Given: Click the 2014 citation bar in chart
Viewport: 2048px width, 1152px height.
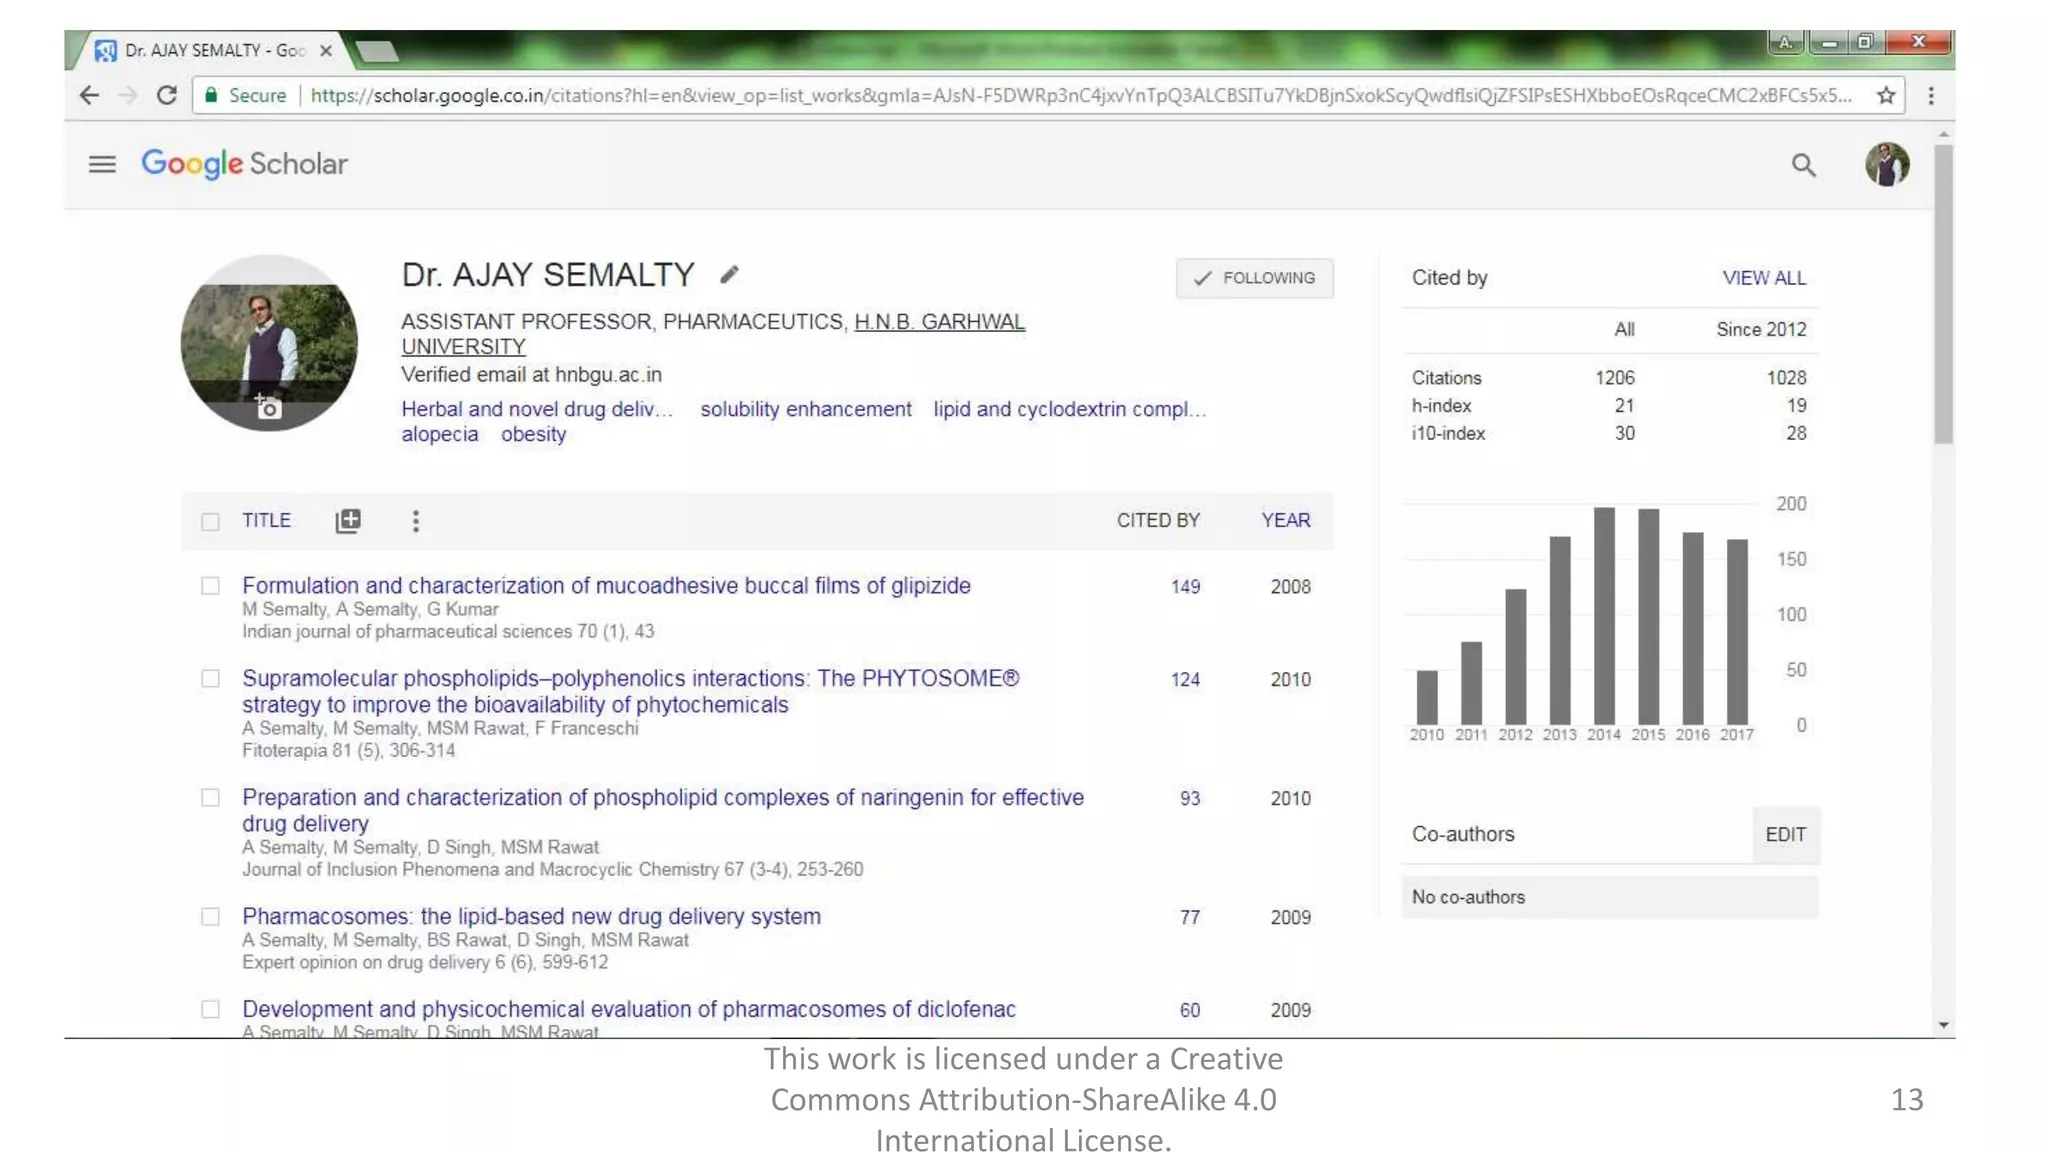Looking at the screenshot, I should 1604,616.
